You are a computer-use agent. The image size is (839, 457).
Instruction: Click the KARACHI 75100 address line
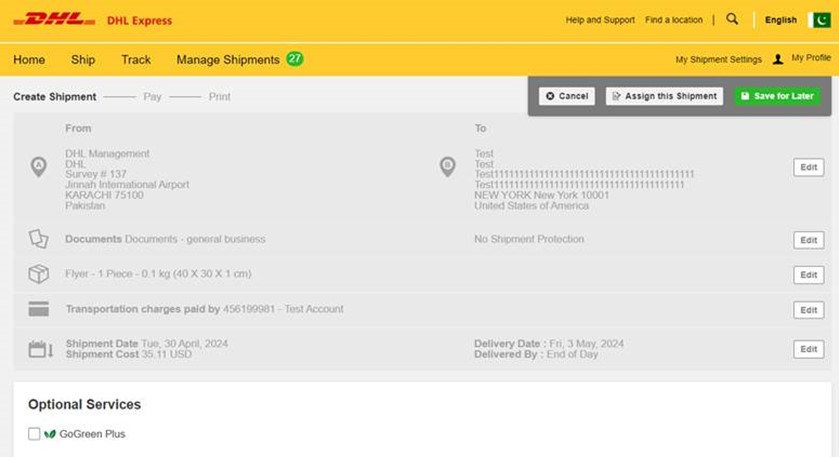click(x=104, y=195)
